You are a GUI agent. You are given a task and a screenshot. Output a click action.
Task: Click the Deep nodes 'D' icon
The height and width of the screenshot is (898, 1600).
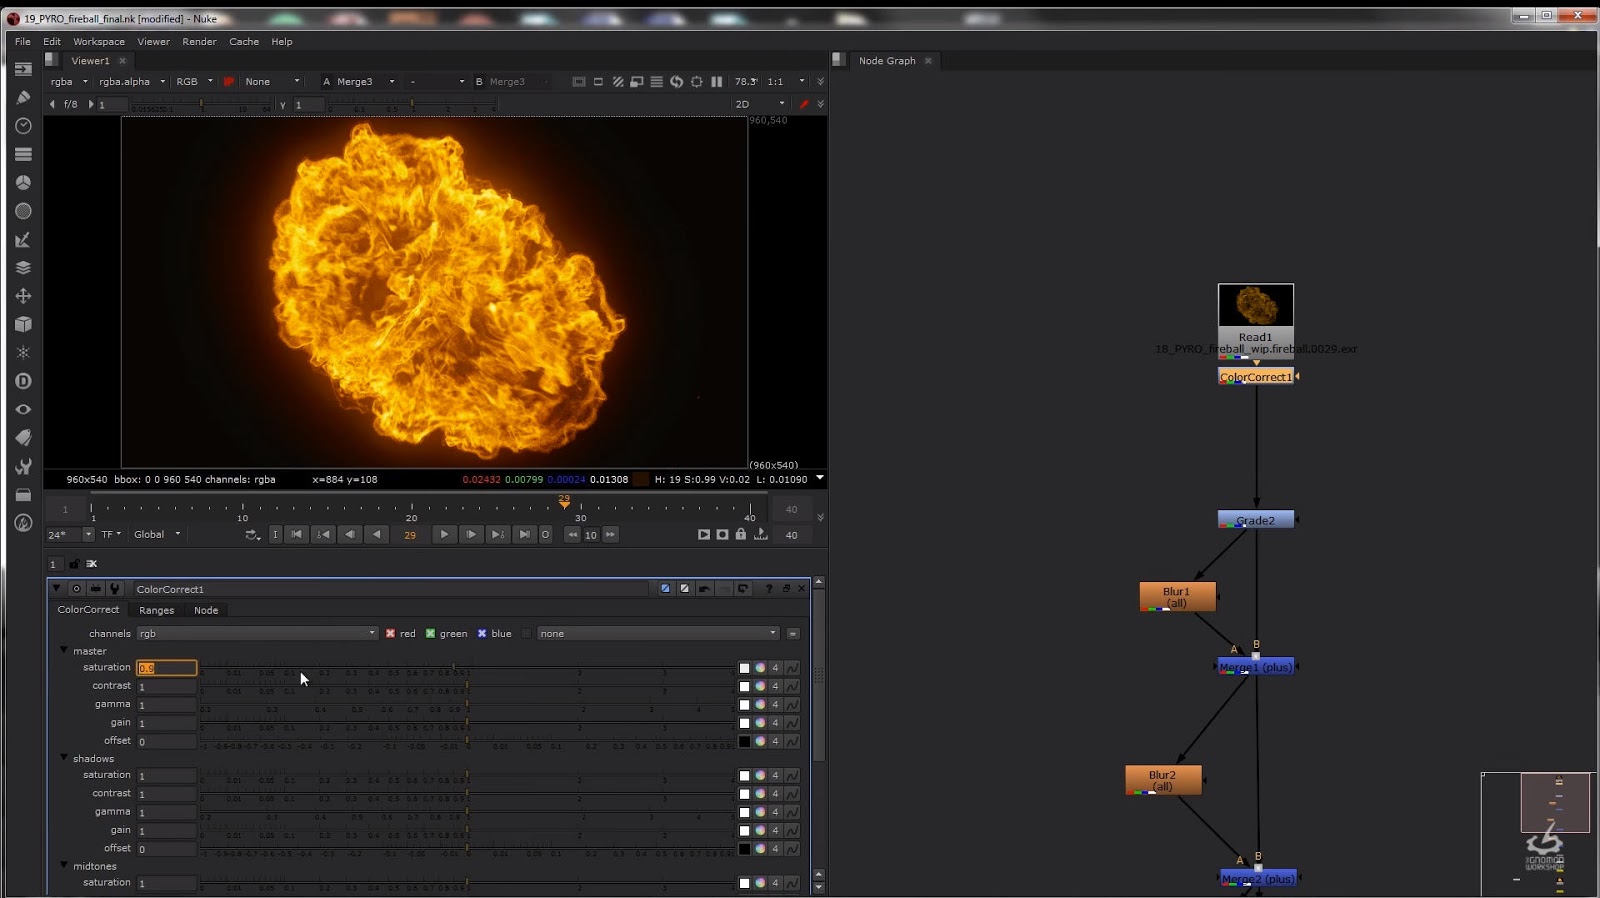click(23, 381)
